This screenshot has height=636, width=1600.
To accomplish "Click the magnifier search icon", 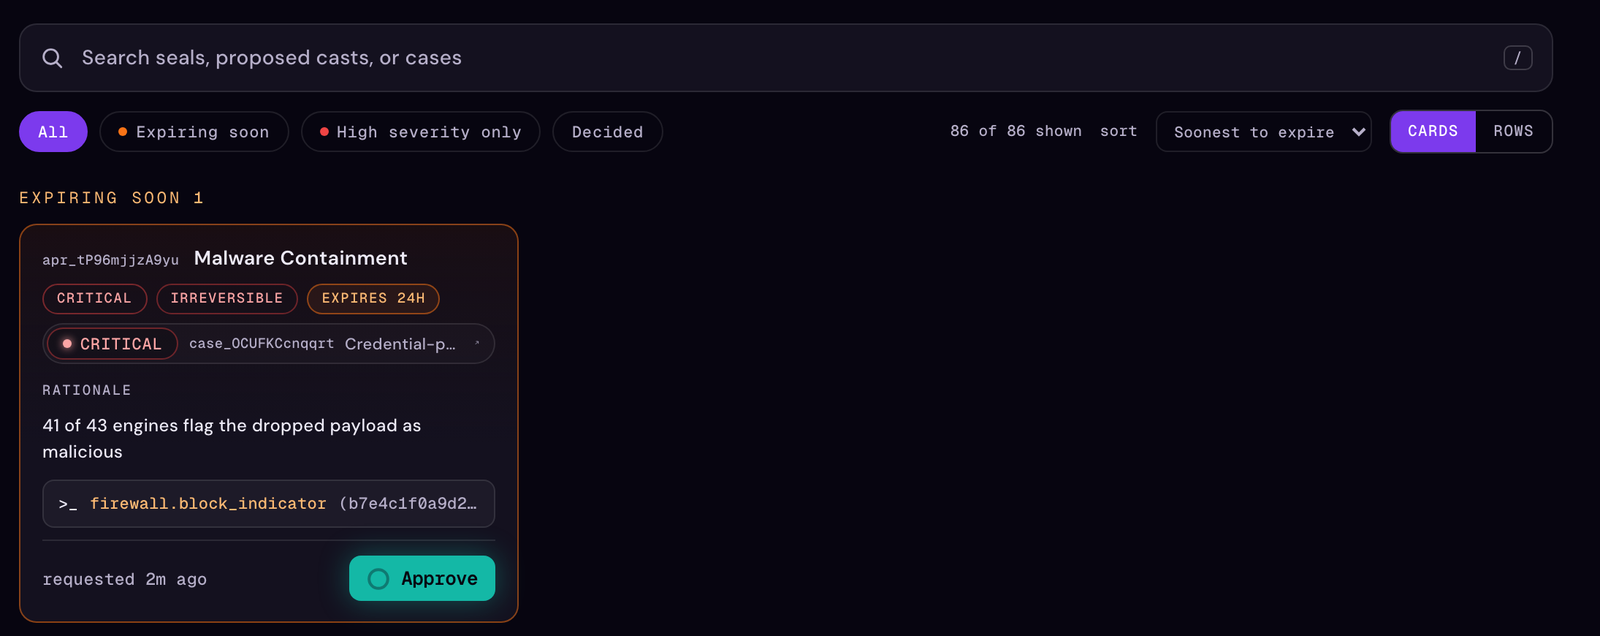I will point(52,58).
